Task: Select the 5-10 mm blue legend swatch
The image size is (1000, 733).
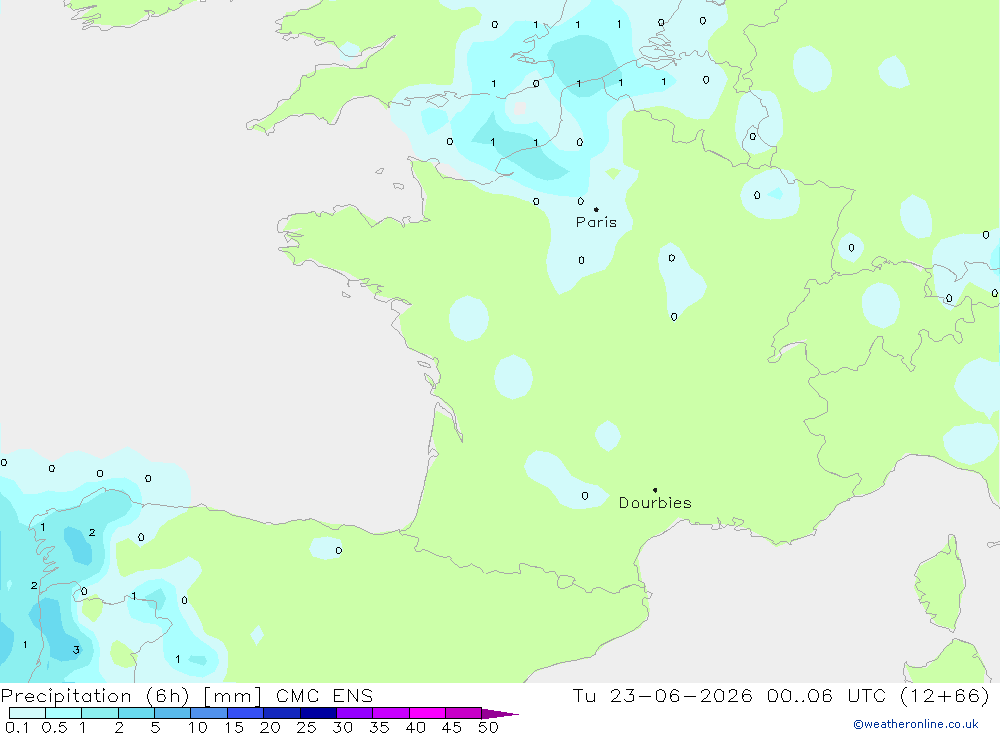Action: pyautogui.click(x=172, y=713)
